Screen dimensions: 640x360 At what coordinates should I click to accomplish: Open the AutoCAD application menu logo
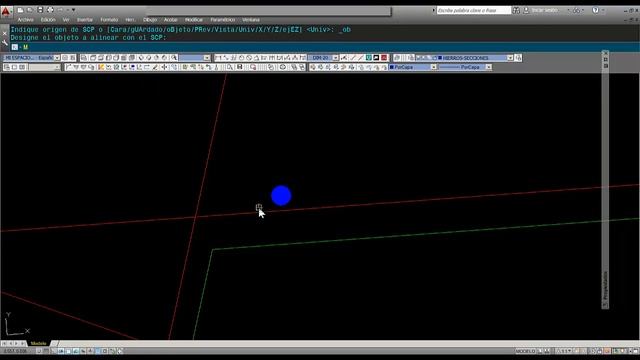point(6,11)
